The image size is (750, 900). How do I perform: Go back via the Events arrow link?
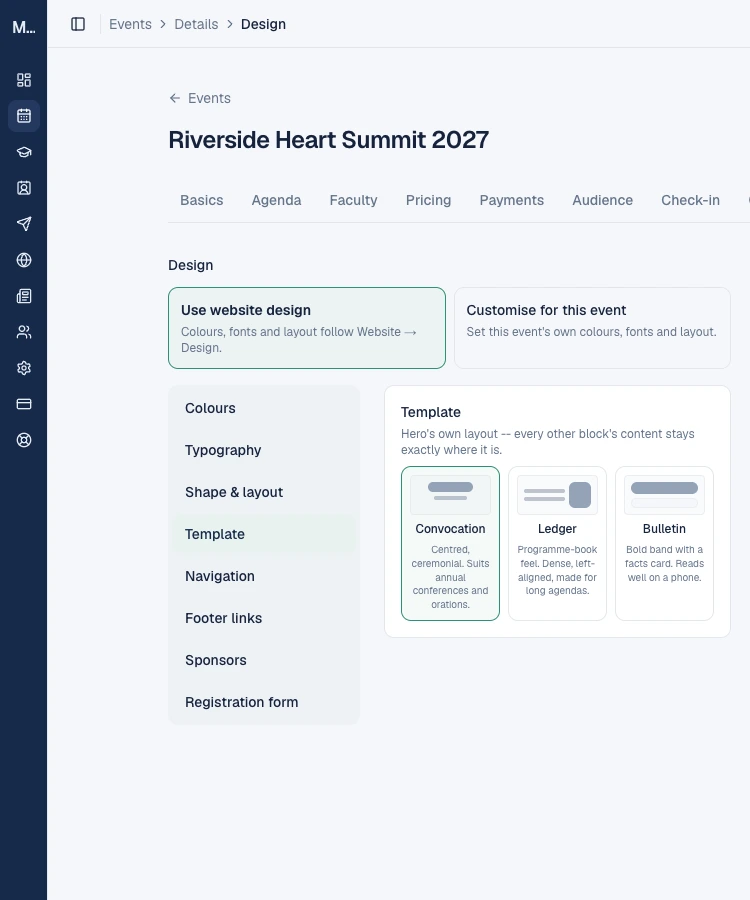click(x=200, y=98)
